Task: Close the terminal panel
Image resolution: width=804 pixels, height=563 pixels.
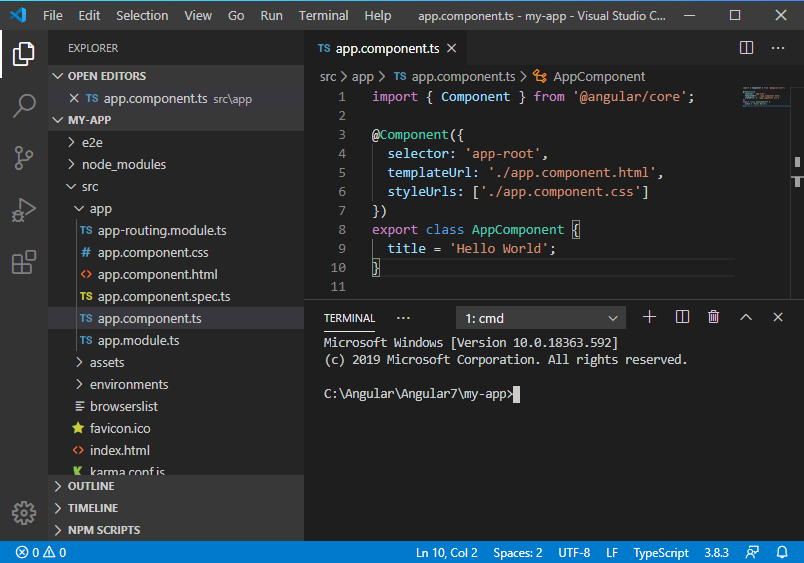Action: (777, 317)
